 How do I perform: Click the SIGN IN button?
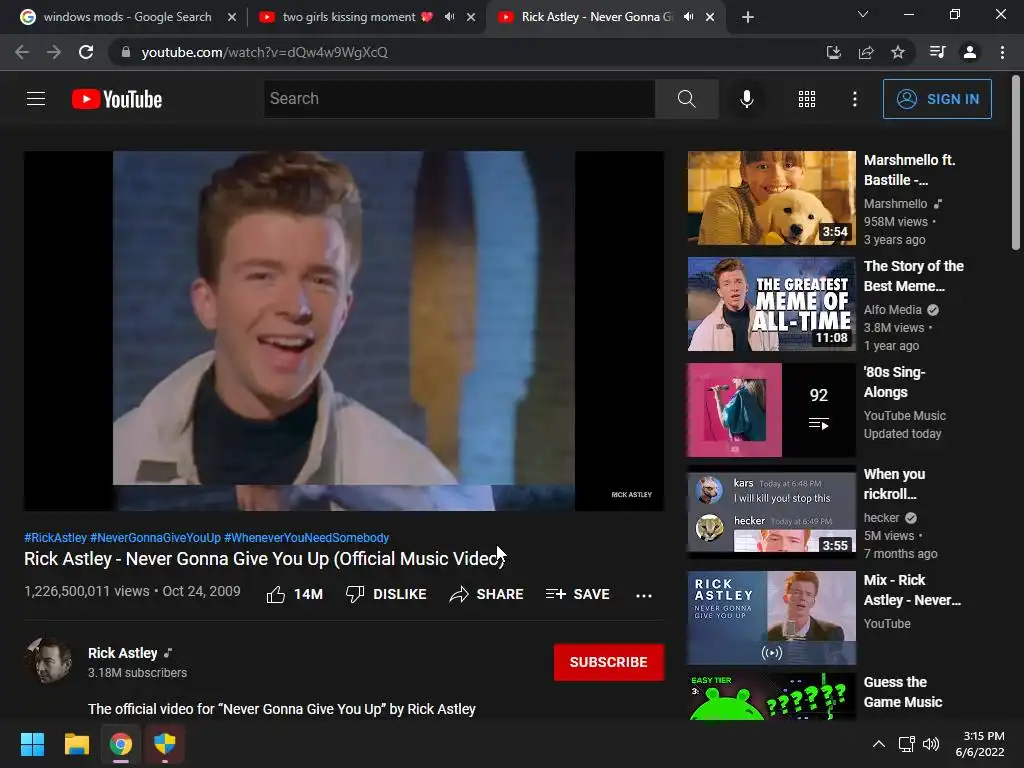(937, 99)
